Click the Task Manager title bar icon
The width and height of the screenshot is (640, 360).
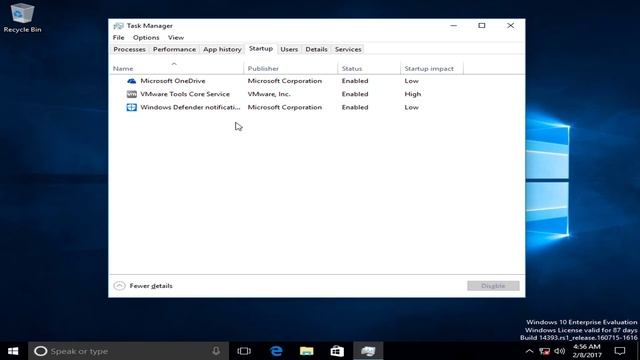click(x=118, y=26)
